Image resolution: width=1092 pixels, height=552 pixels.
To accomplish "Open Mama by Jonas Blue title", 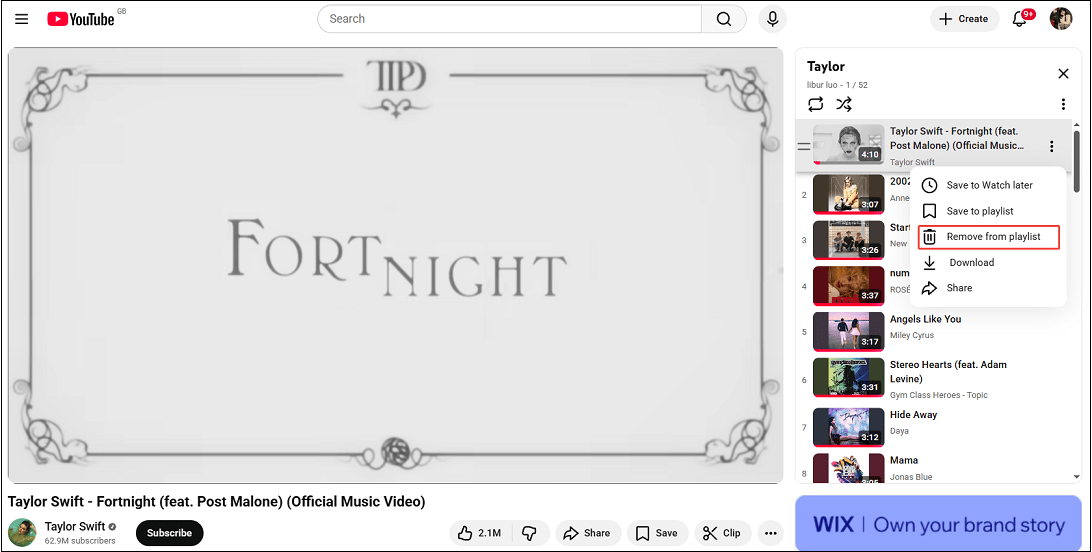I will [904, 460].
